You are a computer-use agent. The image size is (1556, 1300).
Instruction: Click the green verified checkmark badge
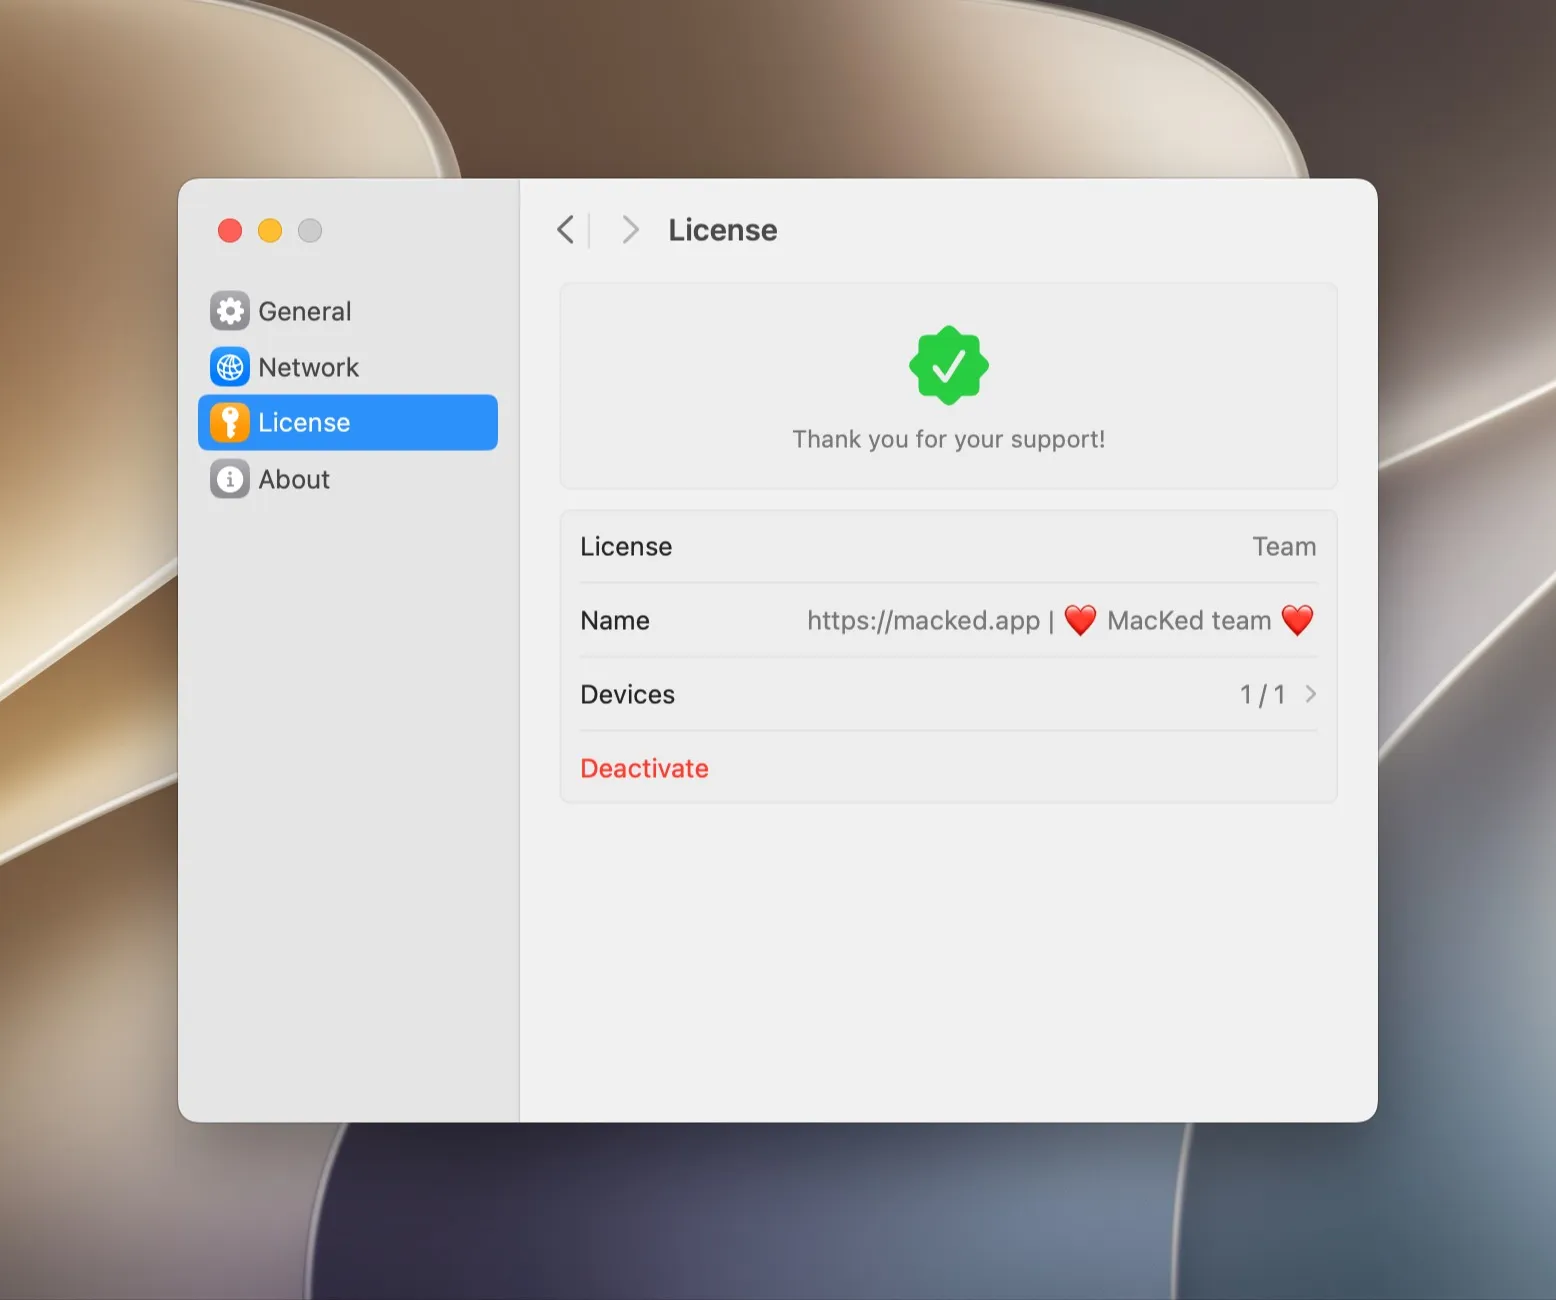(949, 366)
